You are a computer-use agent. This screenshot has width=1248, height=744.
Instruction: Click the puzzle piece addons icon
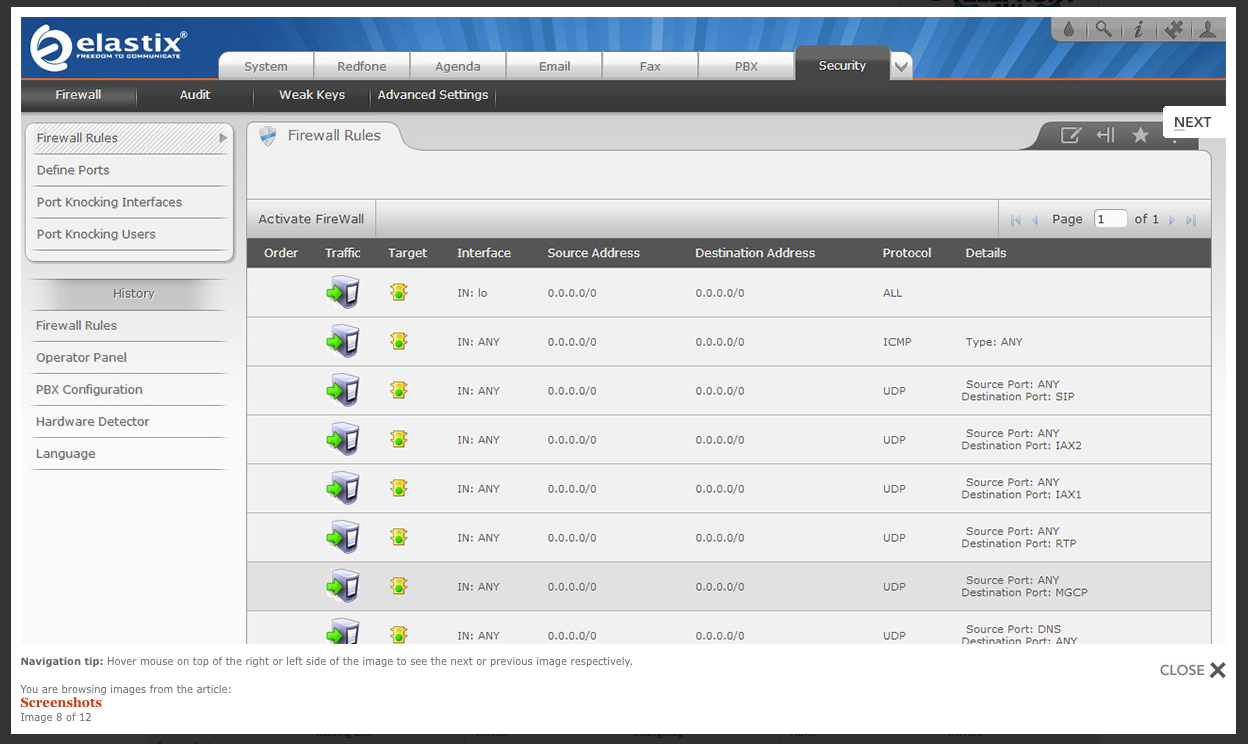pyautogui.click(x=1174, y=29)
